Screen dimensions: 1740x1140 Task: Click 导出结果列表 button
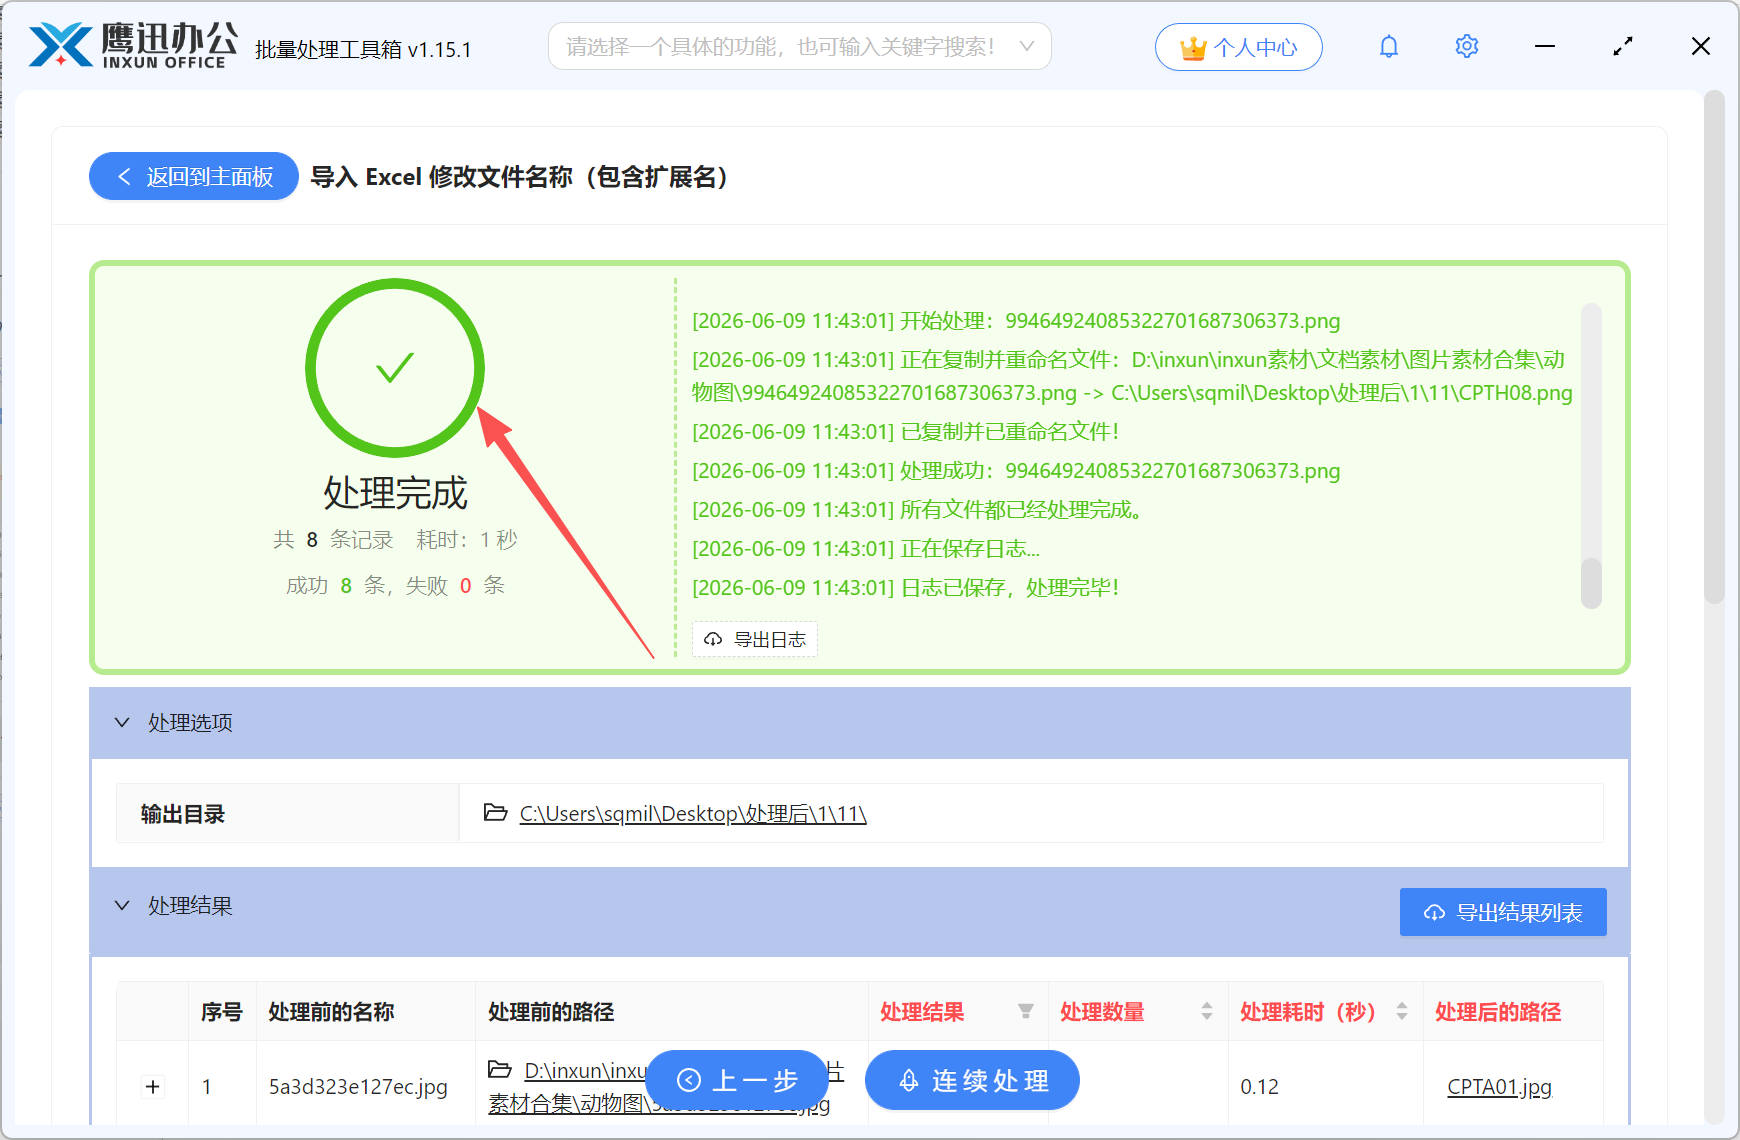tap(1503, 912)
